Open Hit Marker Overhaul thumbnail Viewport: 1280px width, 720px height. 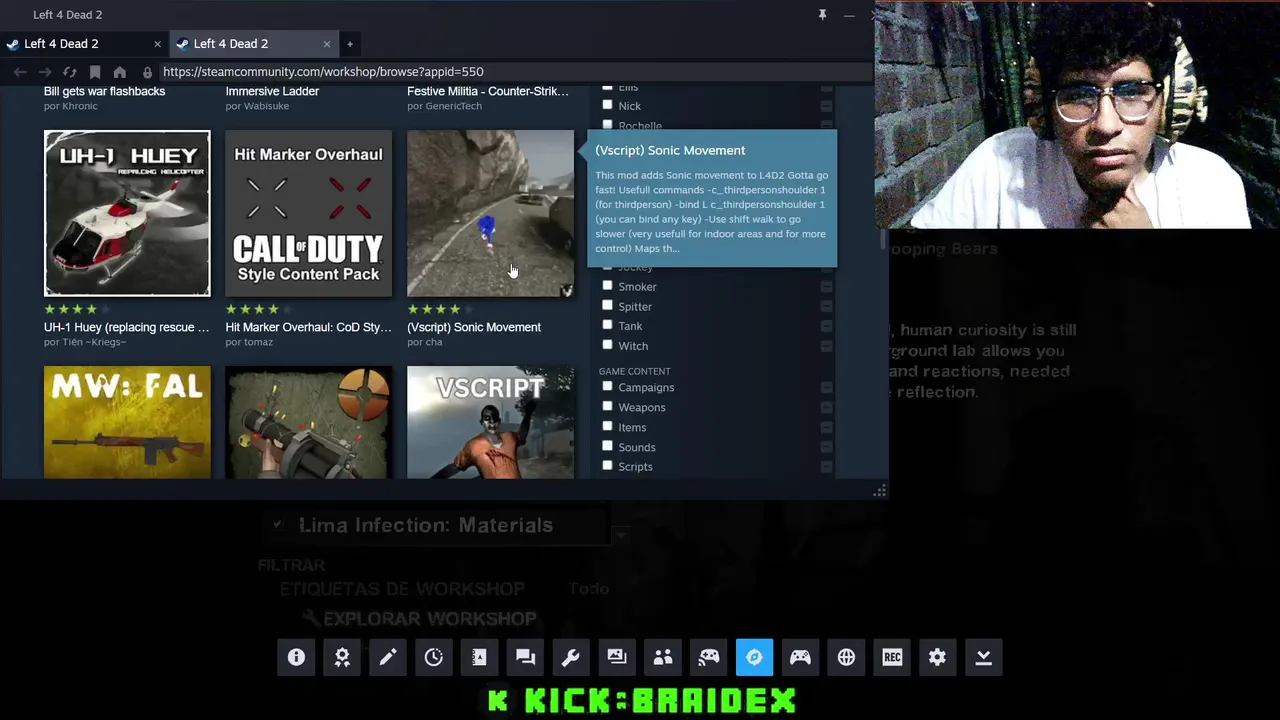[308, 213]
